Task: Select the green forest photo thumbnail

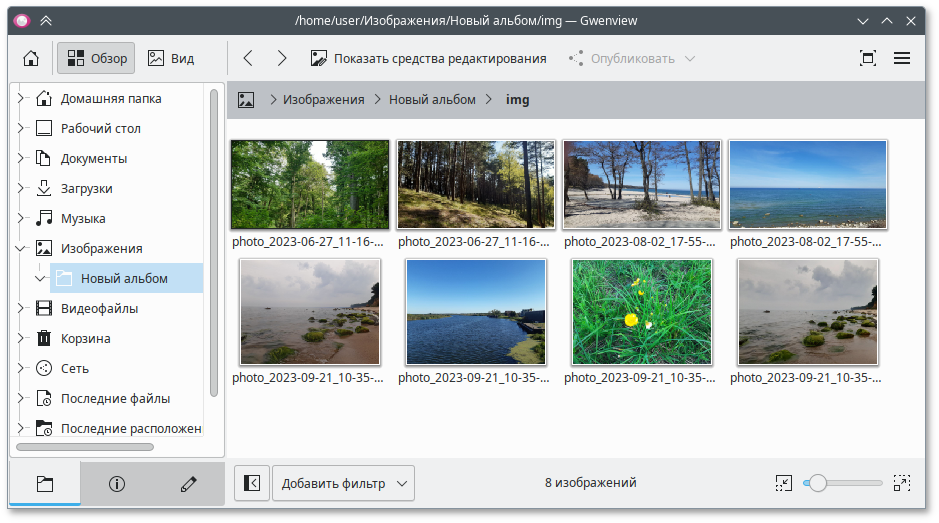Action: pos(310,185)
